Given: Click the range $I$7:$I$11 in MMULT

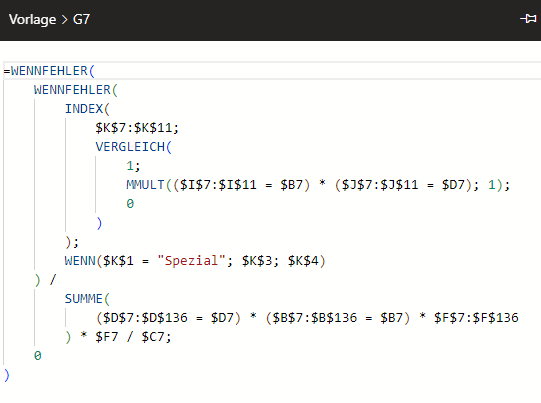Looking at the screenshot, I should [218, 185].
